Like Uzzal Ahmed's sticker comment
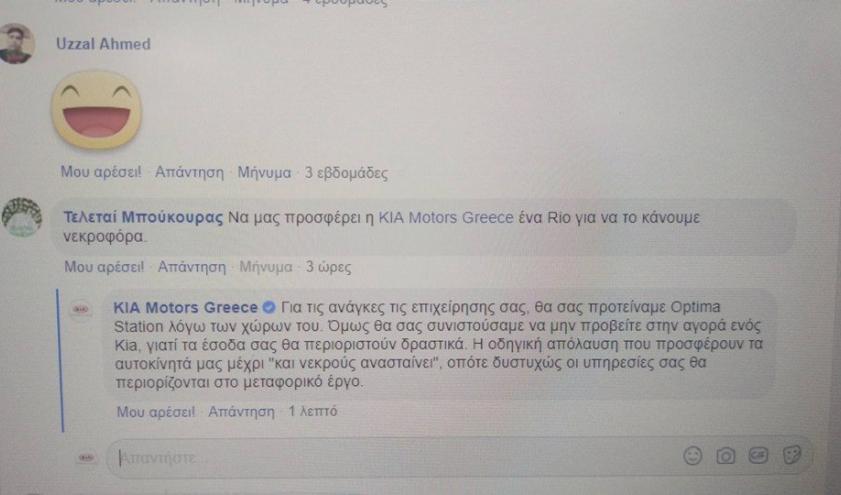This screenshot has width=841, height=495. (x=101, y=173)
